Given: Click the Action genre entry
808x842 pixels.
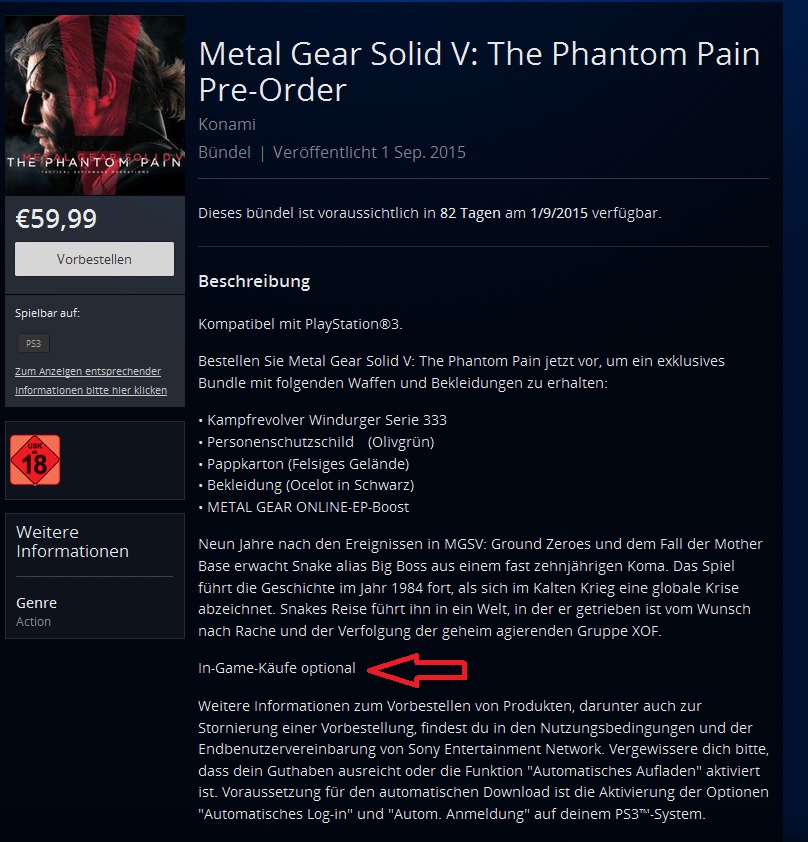Looking at the screenshot, I should point(33,621).
